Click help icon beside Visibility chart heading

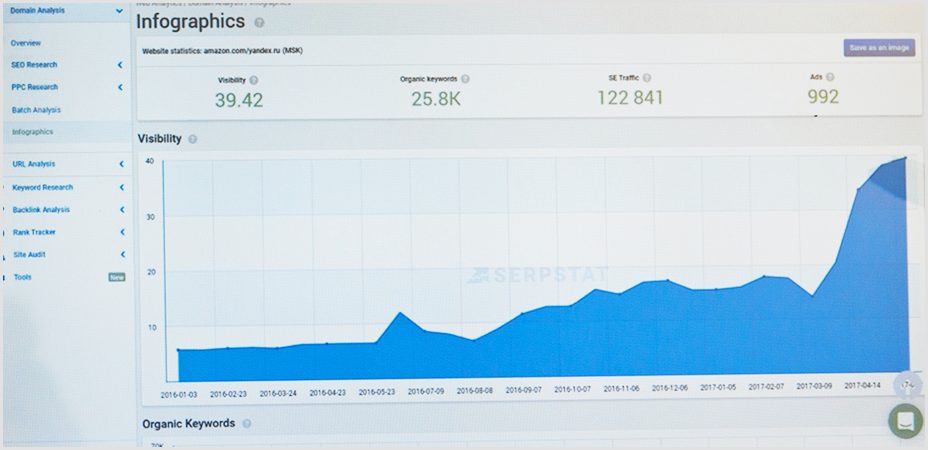[x=193, y=139]
